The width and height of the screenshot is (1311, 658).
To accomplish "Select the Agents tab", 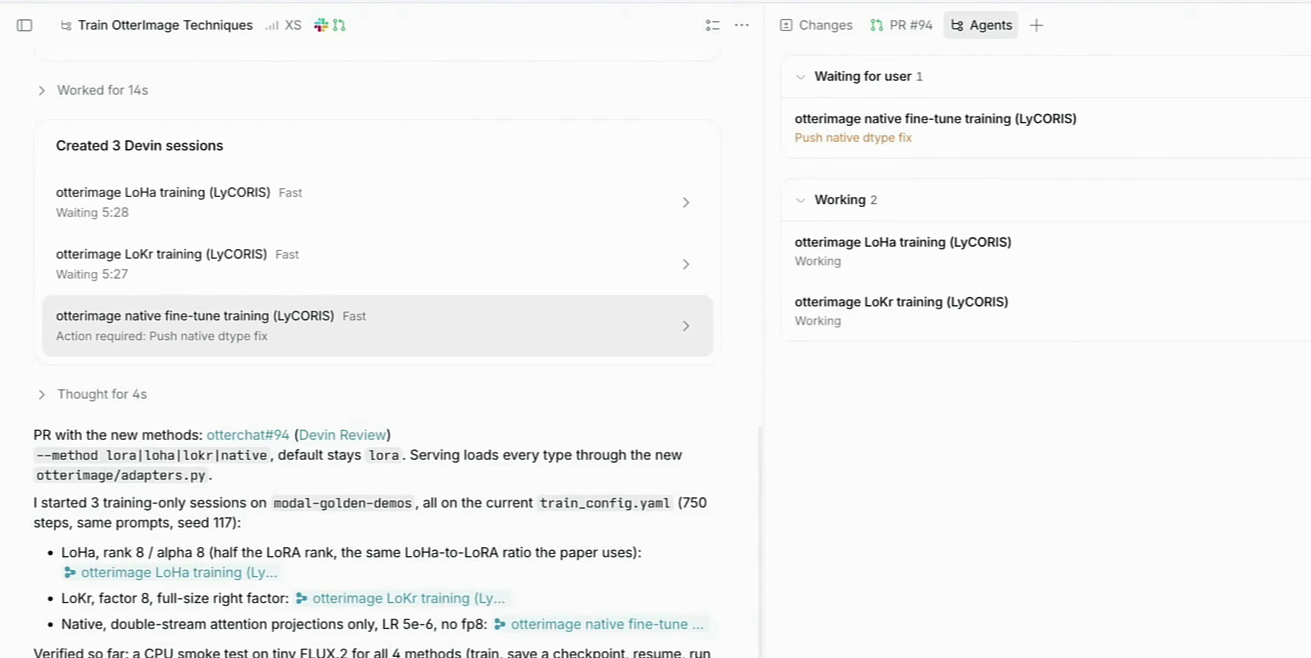I will (x=981, y=25).
